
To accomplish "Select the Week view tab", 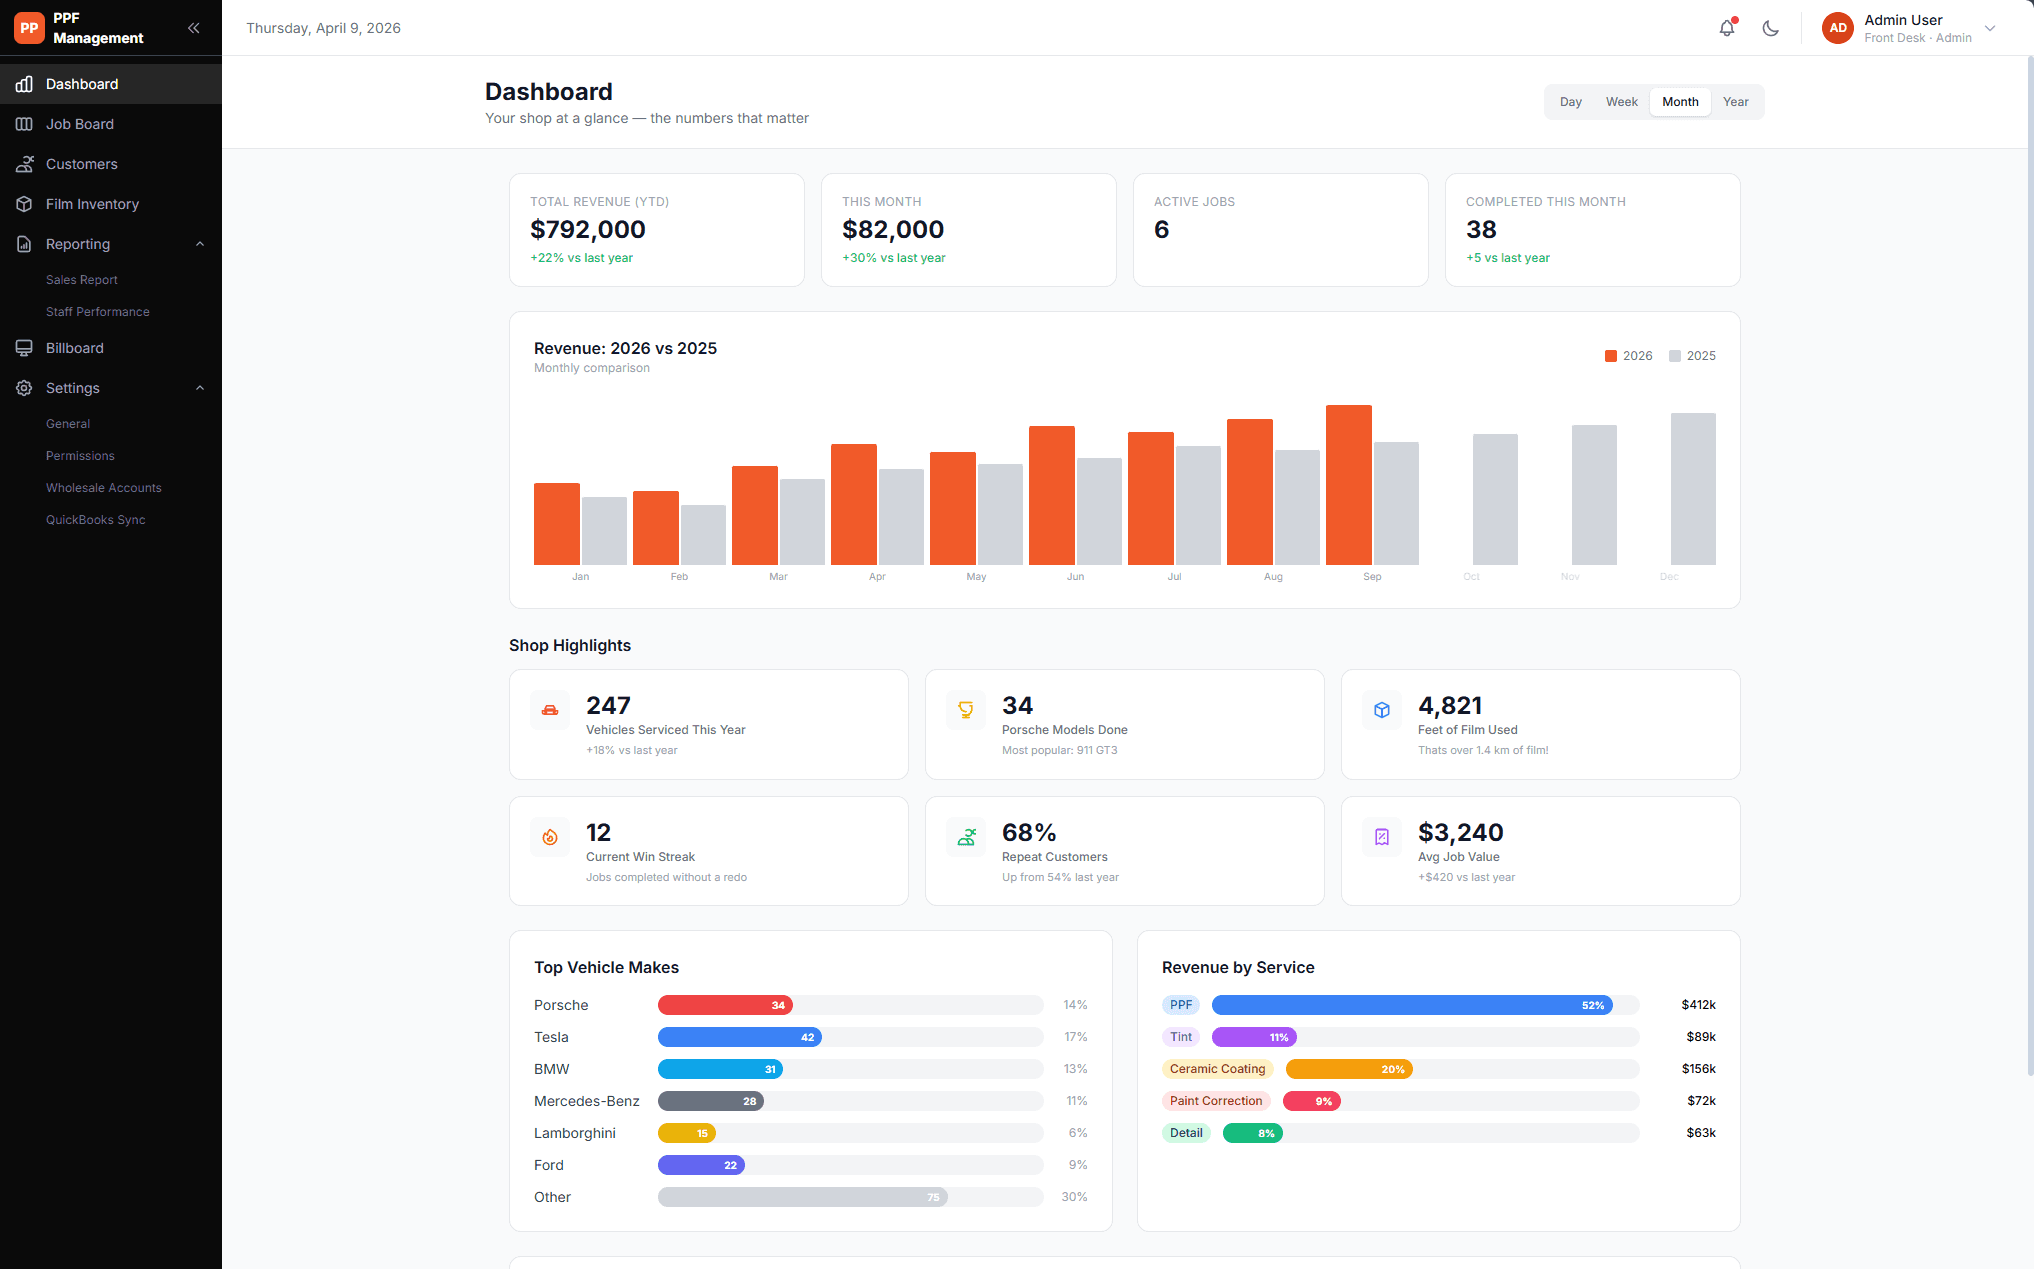I will click(1621, 101).
